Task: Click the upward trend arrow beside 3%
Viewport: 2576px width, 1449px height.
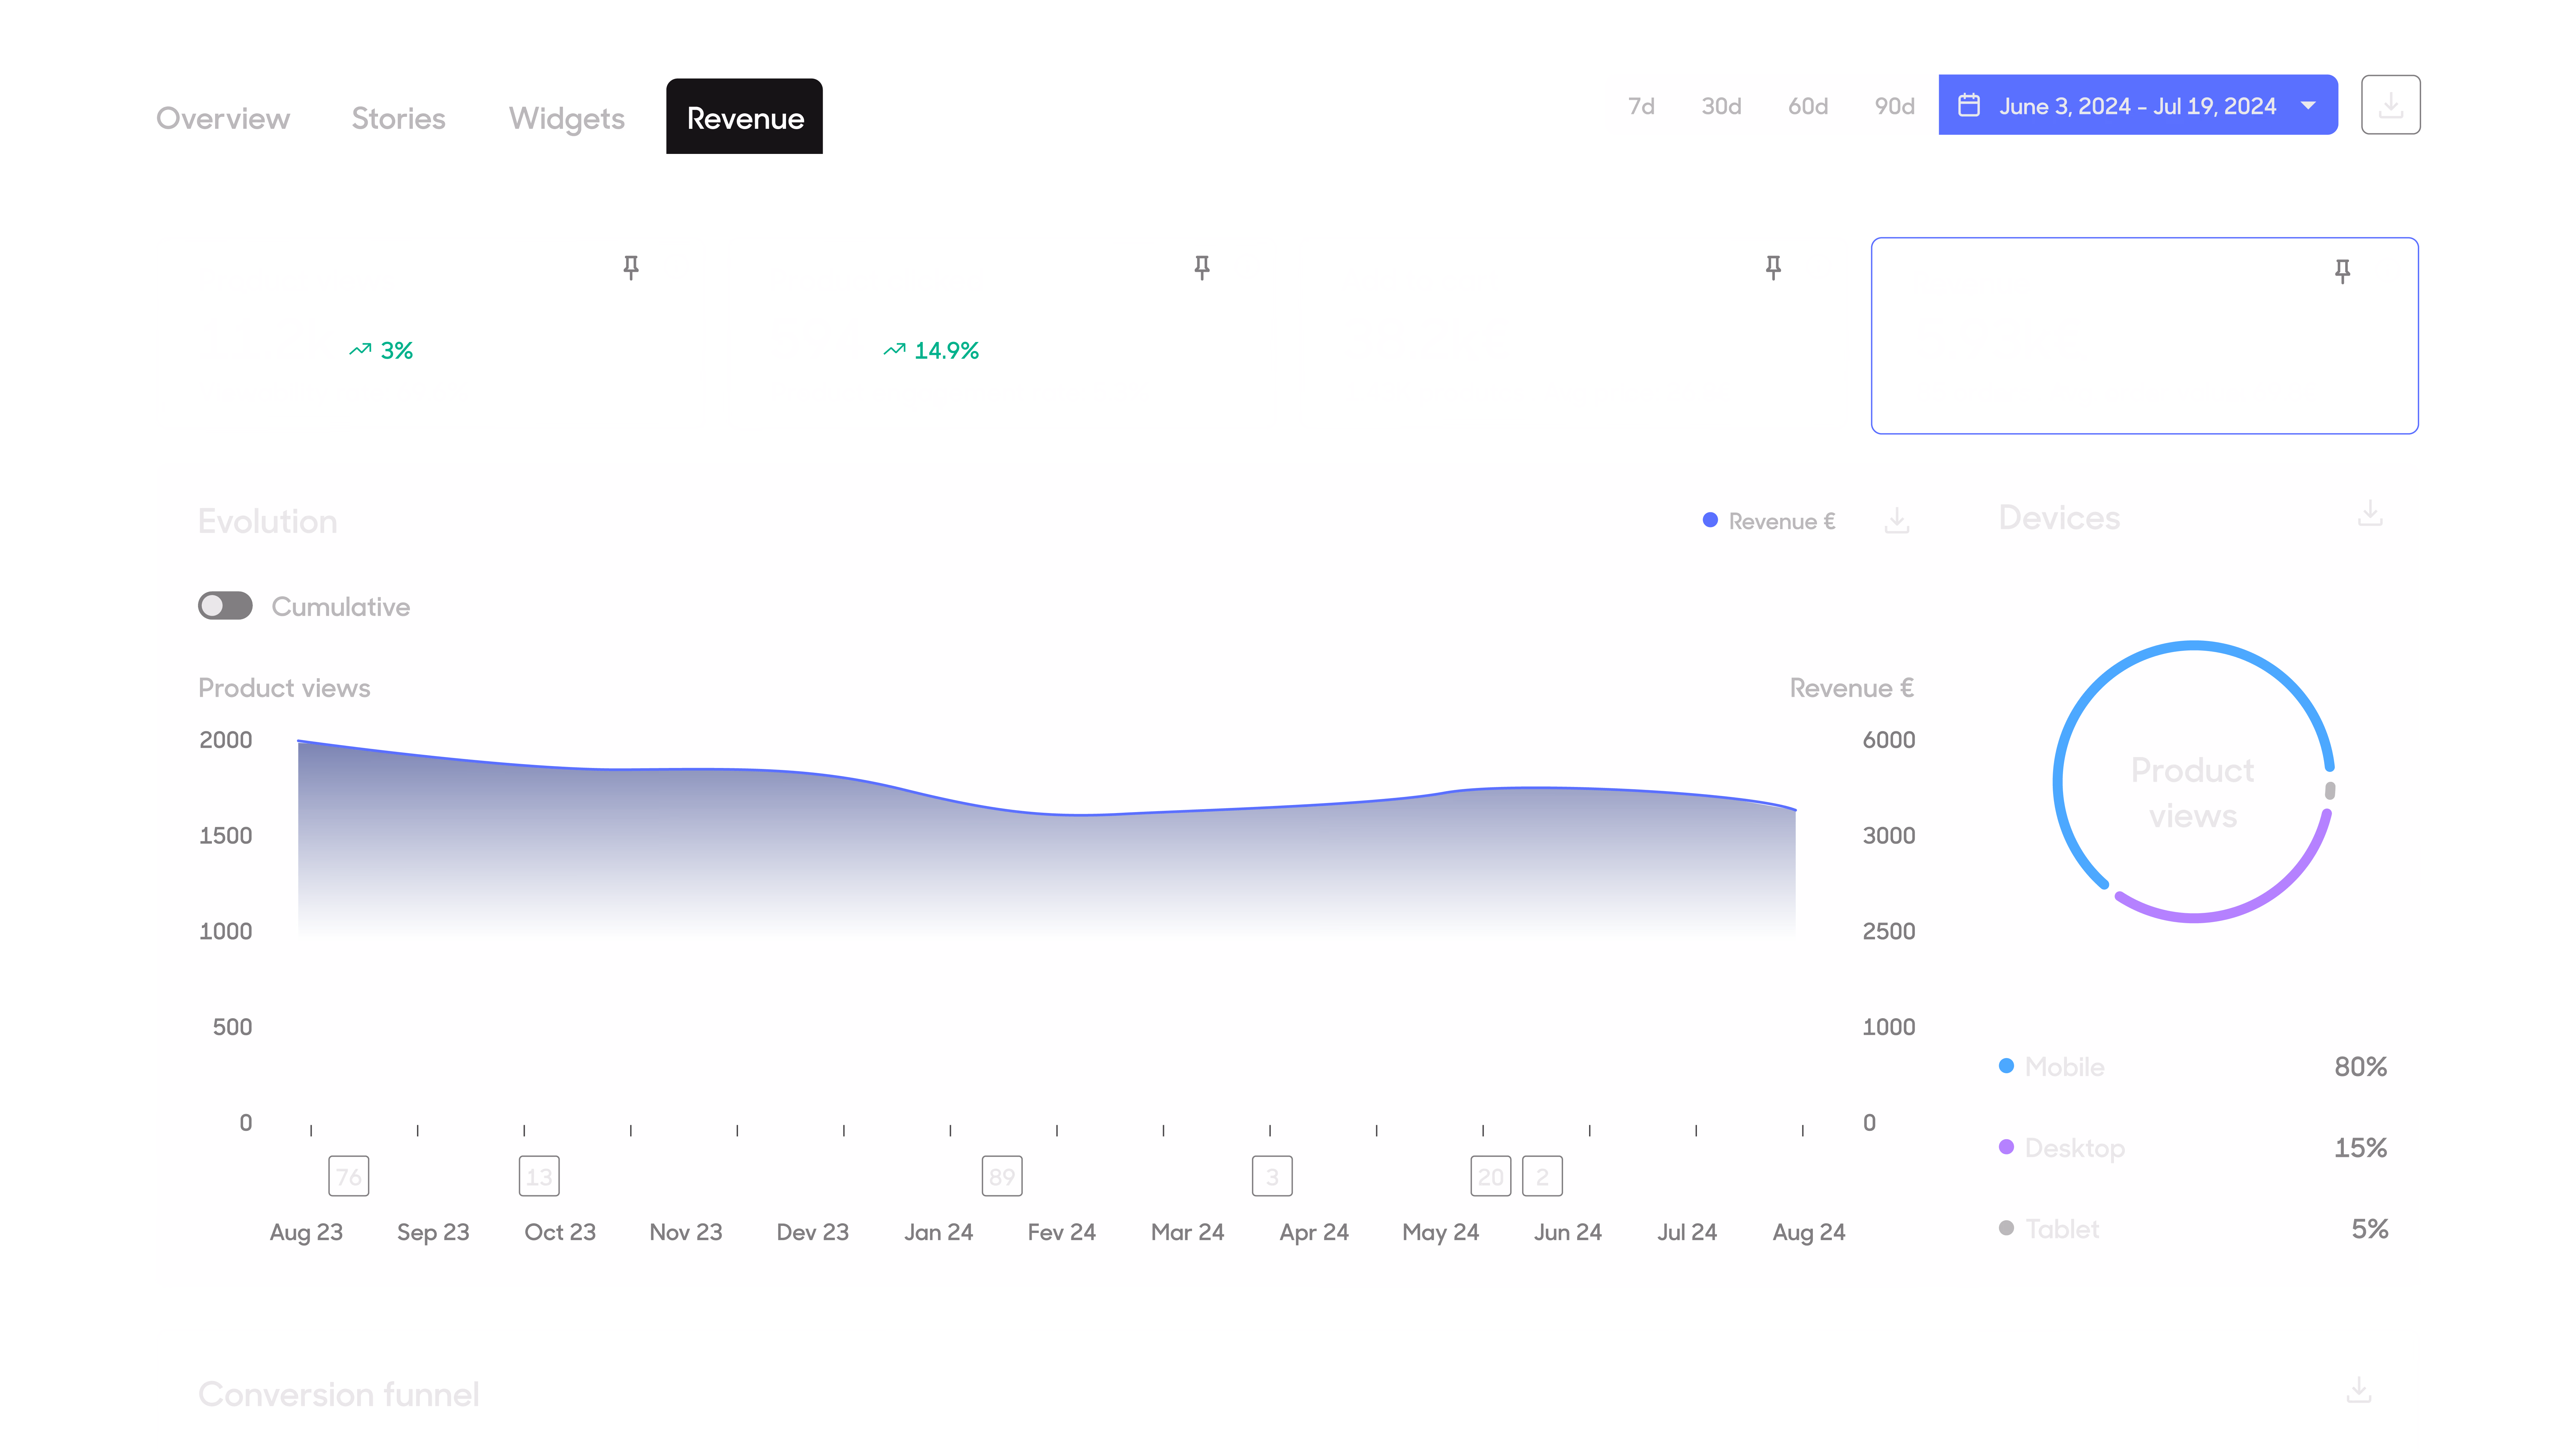Action: tap(360, 350)
